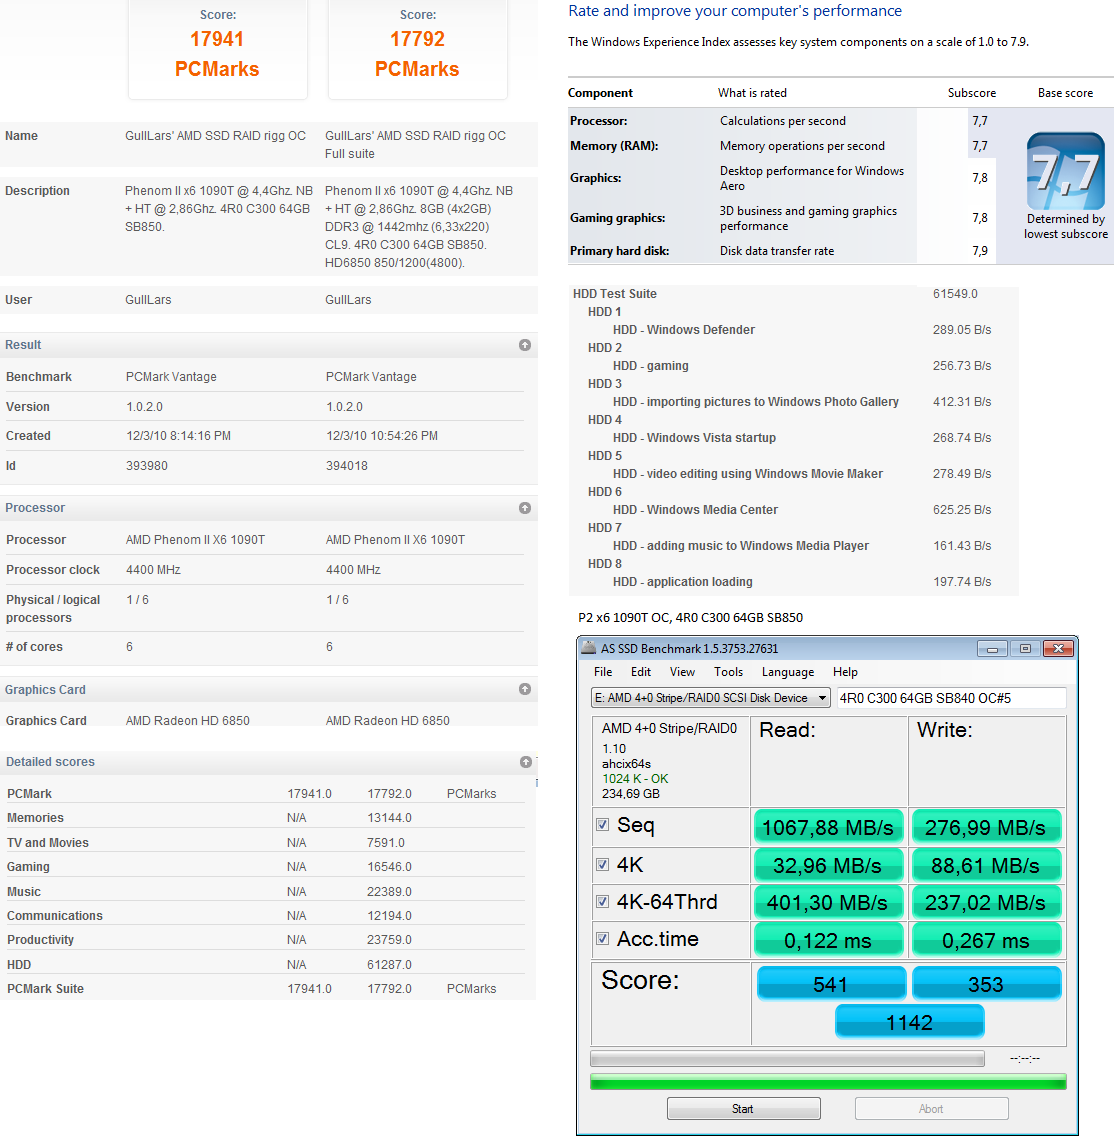The height and width of the screenshot is (1139, 1114).
Task: Click the 4R0 C300 64GB SB840 OC#5 text field
Action: 951,698
